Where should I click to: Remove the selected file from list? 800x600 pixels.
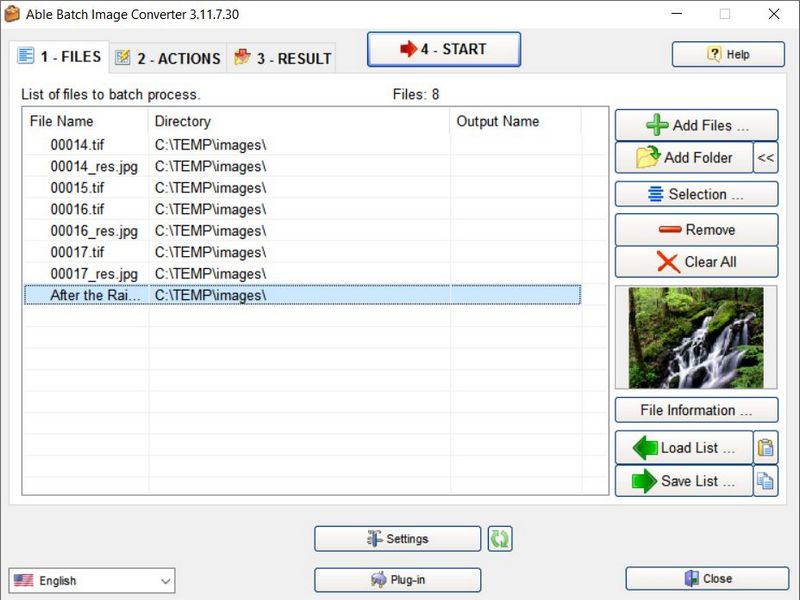point(696,230)
